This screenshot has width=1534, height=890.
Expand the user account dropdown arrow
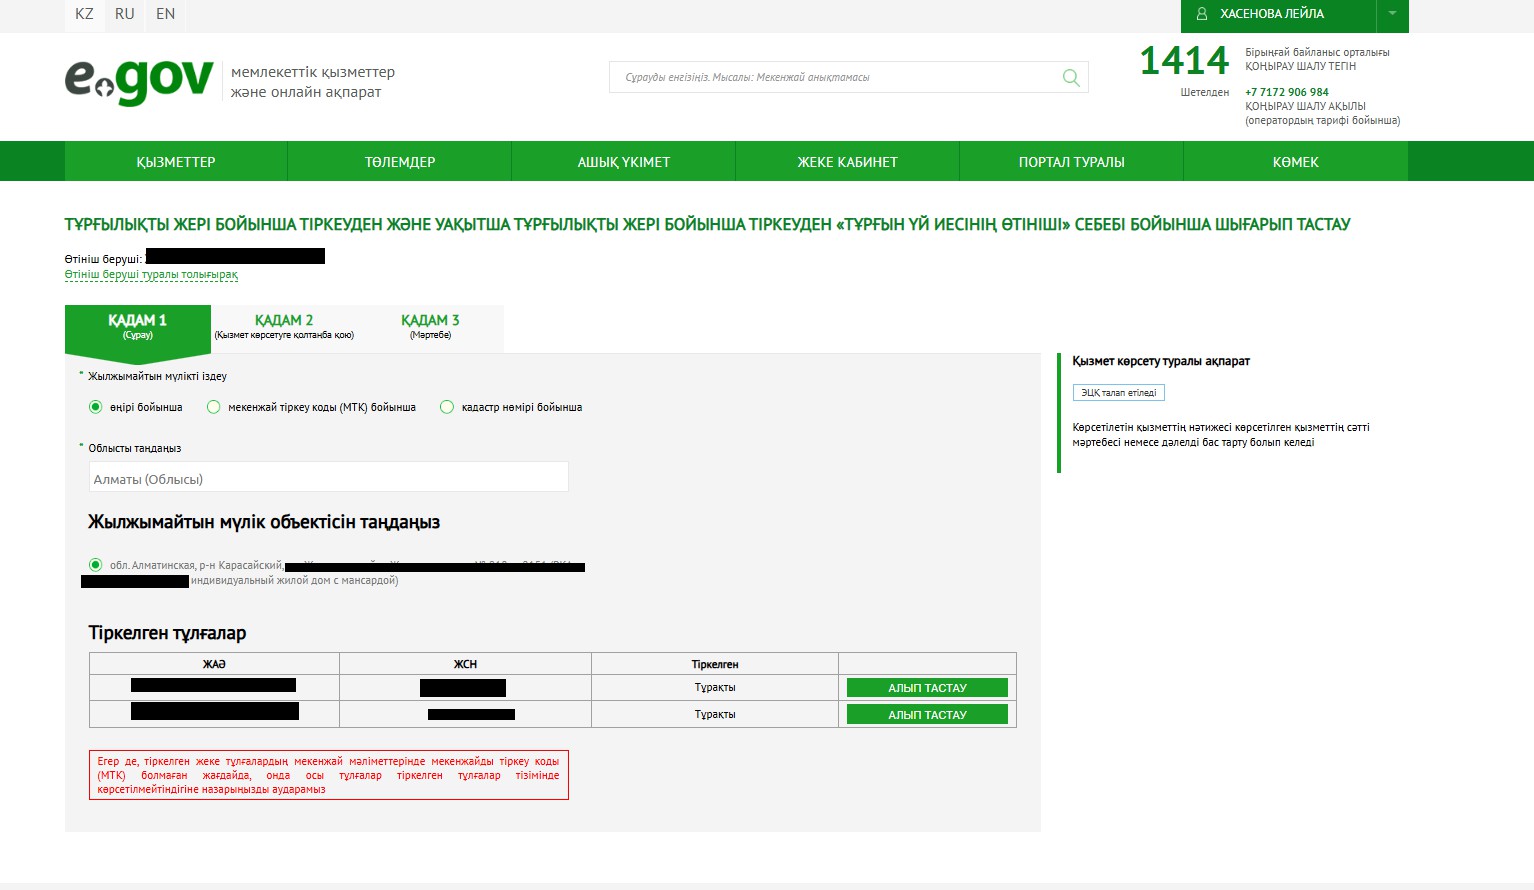[x=1392, y=14]
